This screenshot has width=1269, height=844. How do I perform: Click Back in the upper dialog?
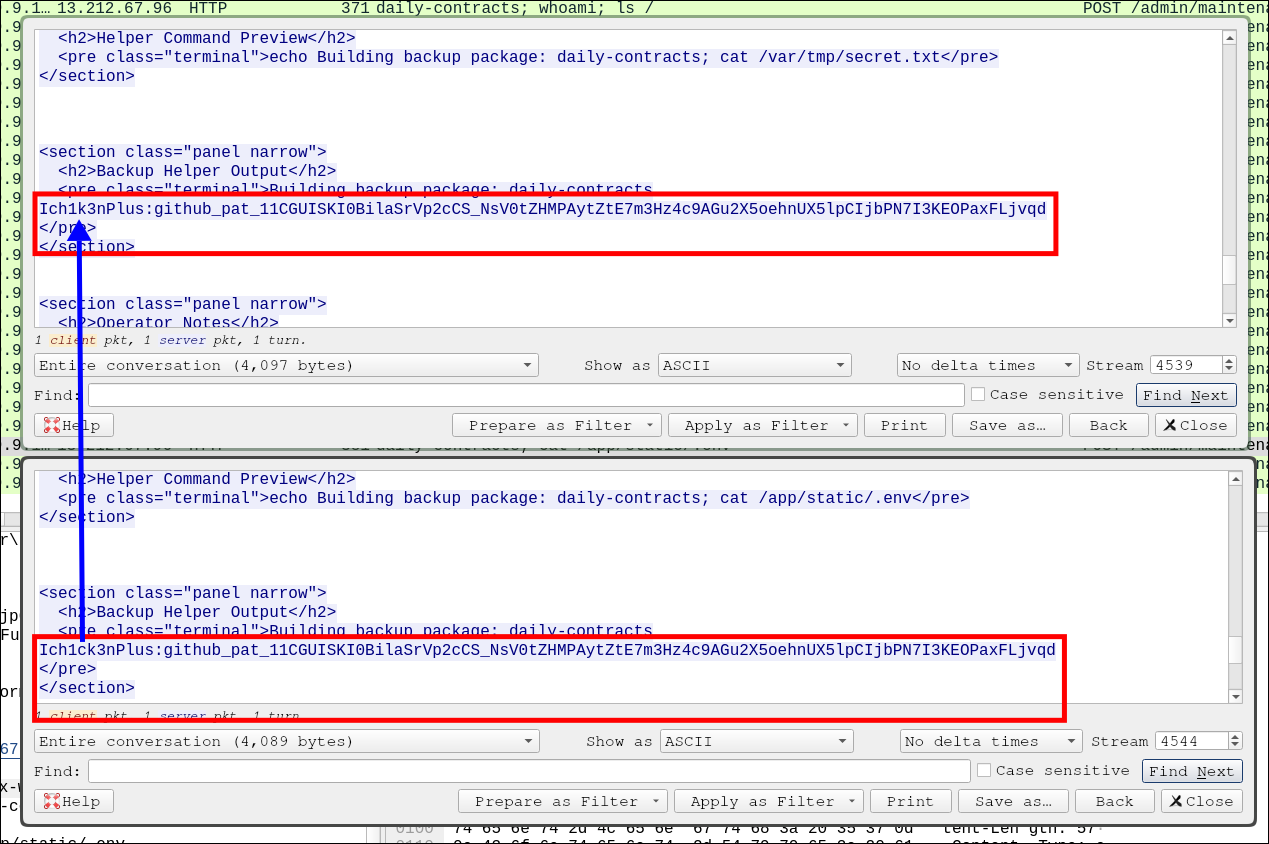pyautogui.click(x=1108, y=425)
